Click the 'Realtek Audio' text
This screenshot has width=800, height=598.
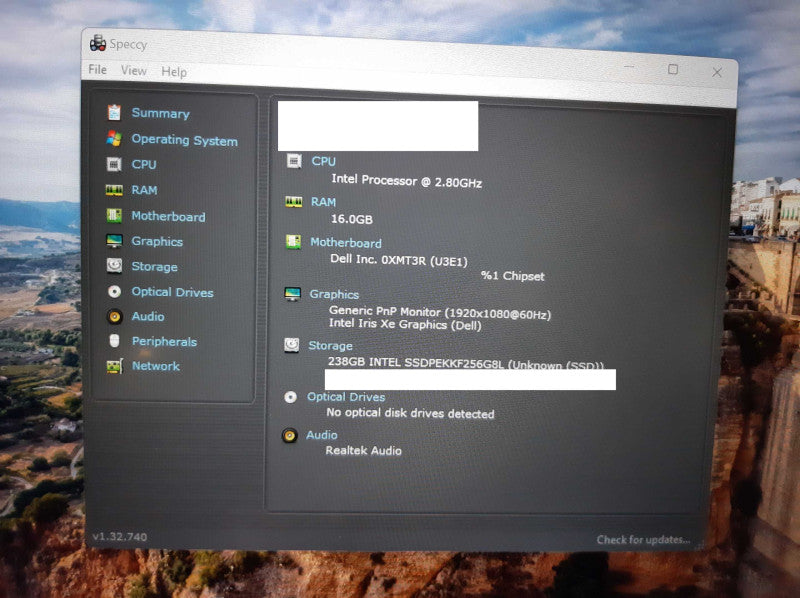coord(363,451)
